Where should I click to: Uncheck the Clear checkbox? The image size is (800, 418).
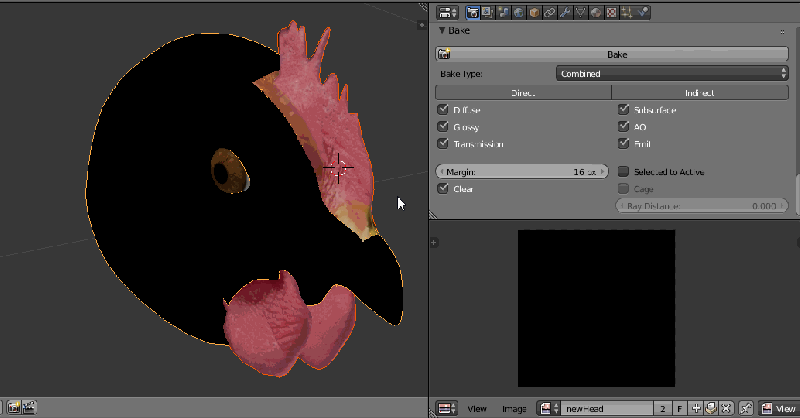(x=442, y=189)
